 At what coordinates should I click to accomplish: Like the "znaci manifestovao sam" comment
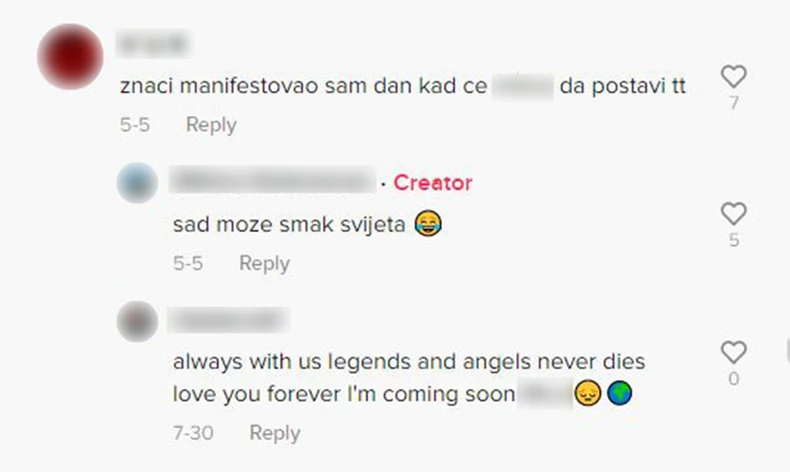[734, 77]
